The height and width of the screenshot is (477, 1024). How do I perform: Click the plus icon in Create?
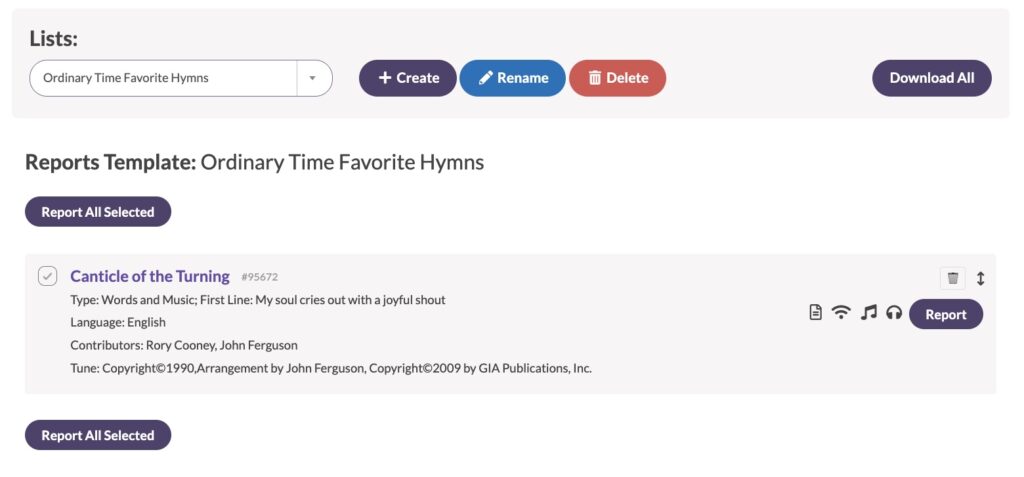[x=385, y=78]
